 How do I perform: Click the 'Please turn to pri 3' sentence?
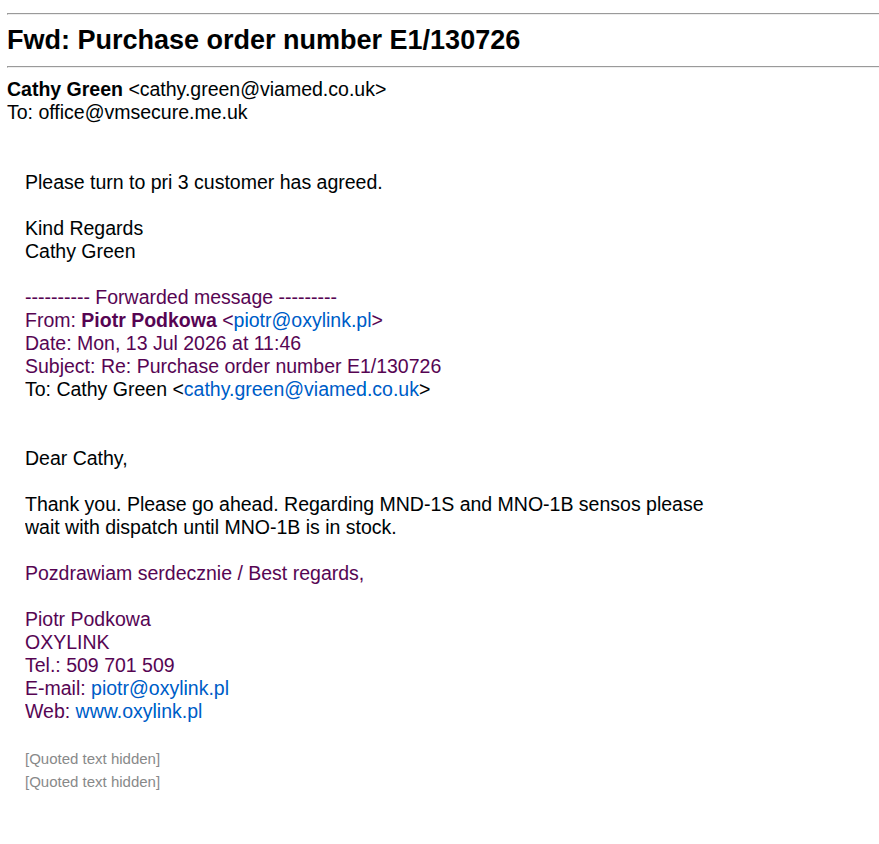[x=203, y=183]
